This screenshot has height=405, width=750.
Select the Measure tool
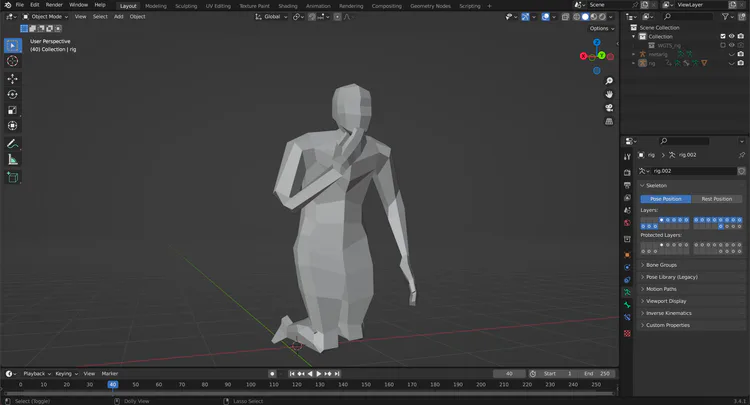[13, 160]
